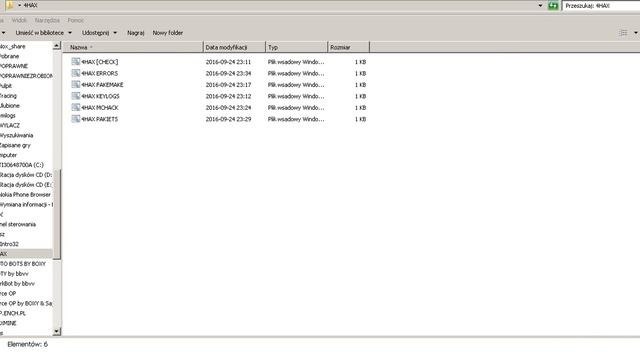Screen dimensions: 640x360
Task: Click the change view layout icon
Action: tap(623, 33)
